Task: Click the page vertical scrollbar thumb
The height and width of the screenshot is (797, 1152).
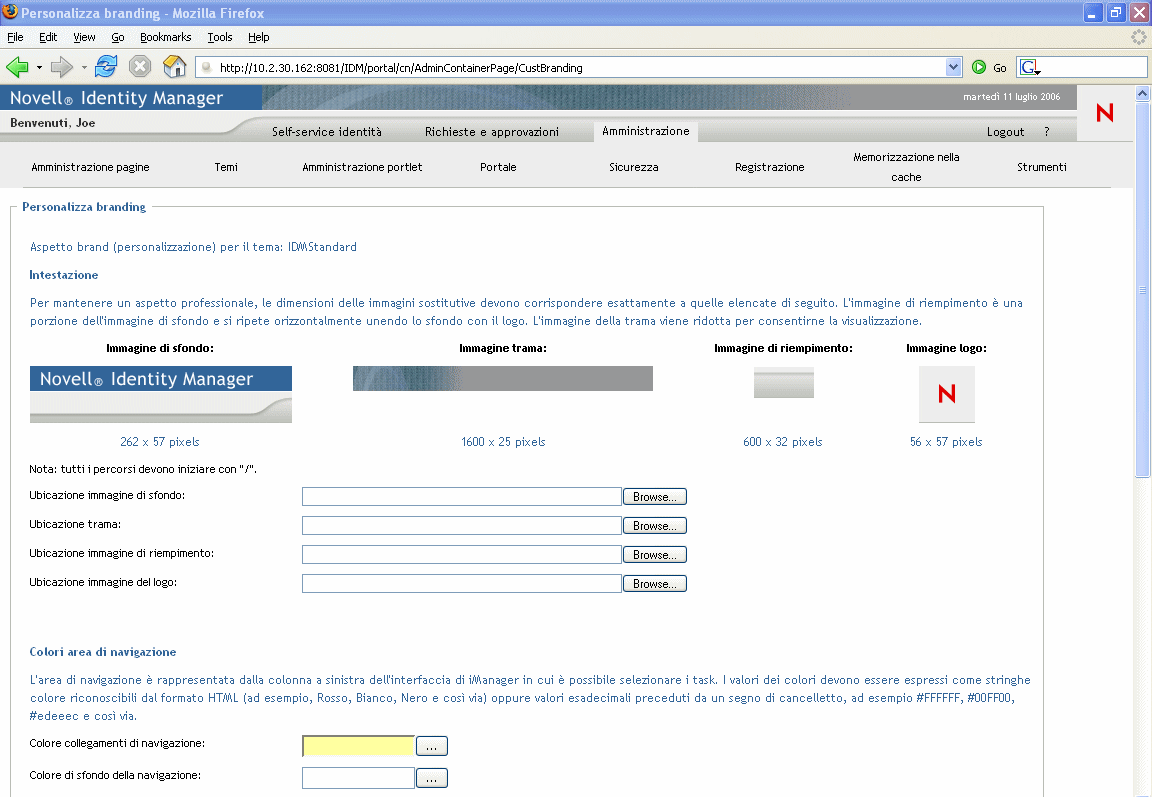Action: (x=1142, y=290)
